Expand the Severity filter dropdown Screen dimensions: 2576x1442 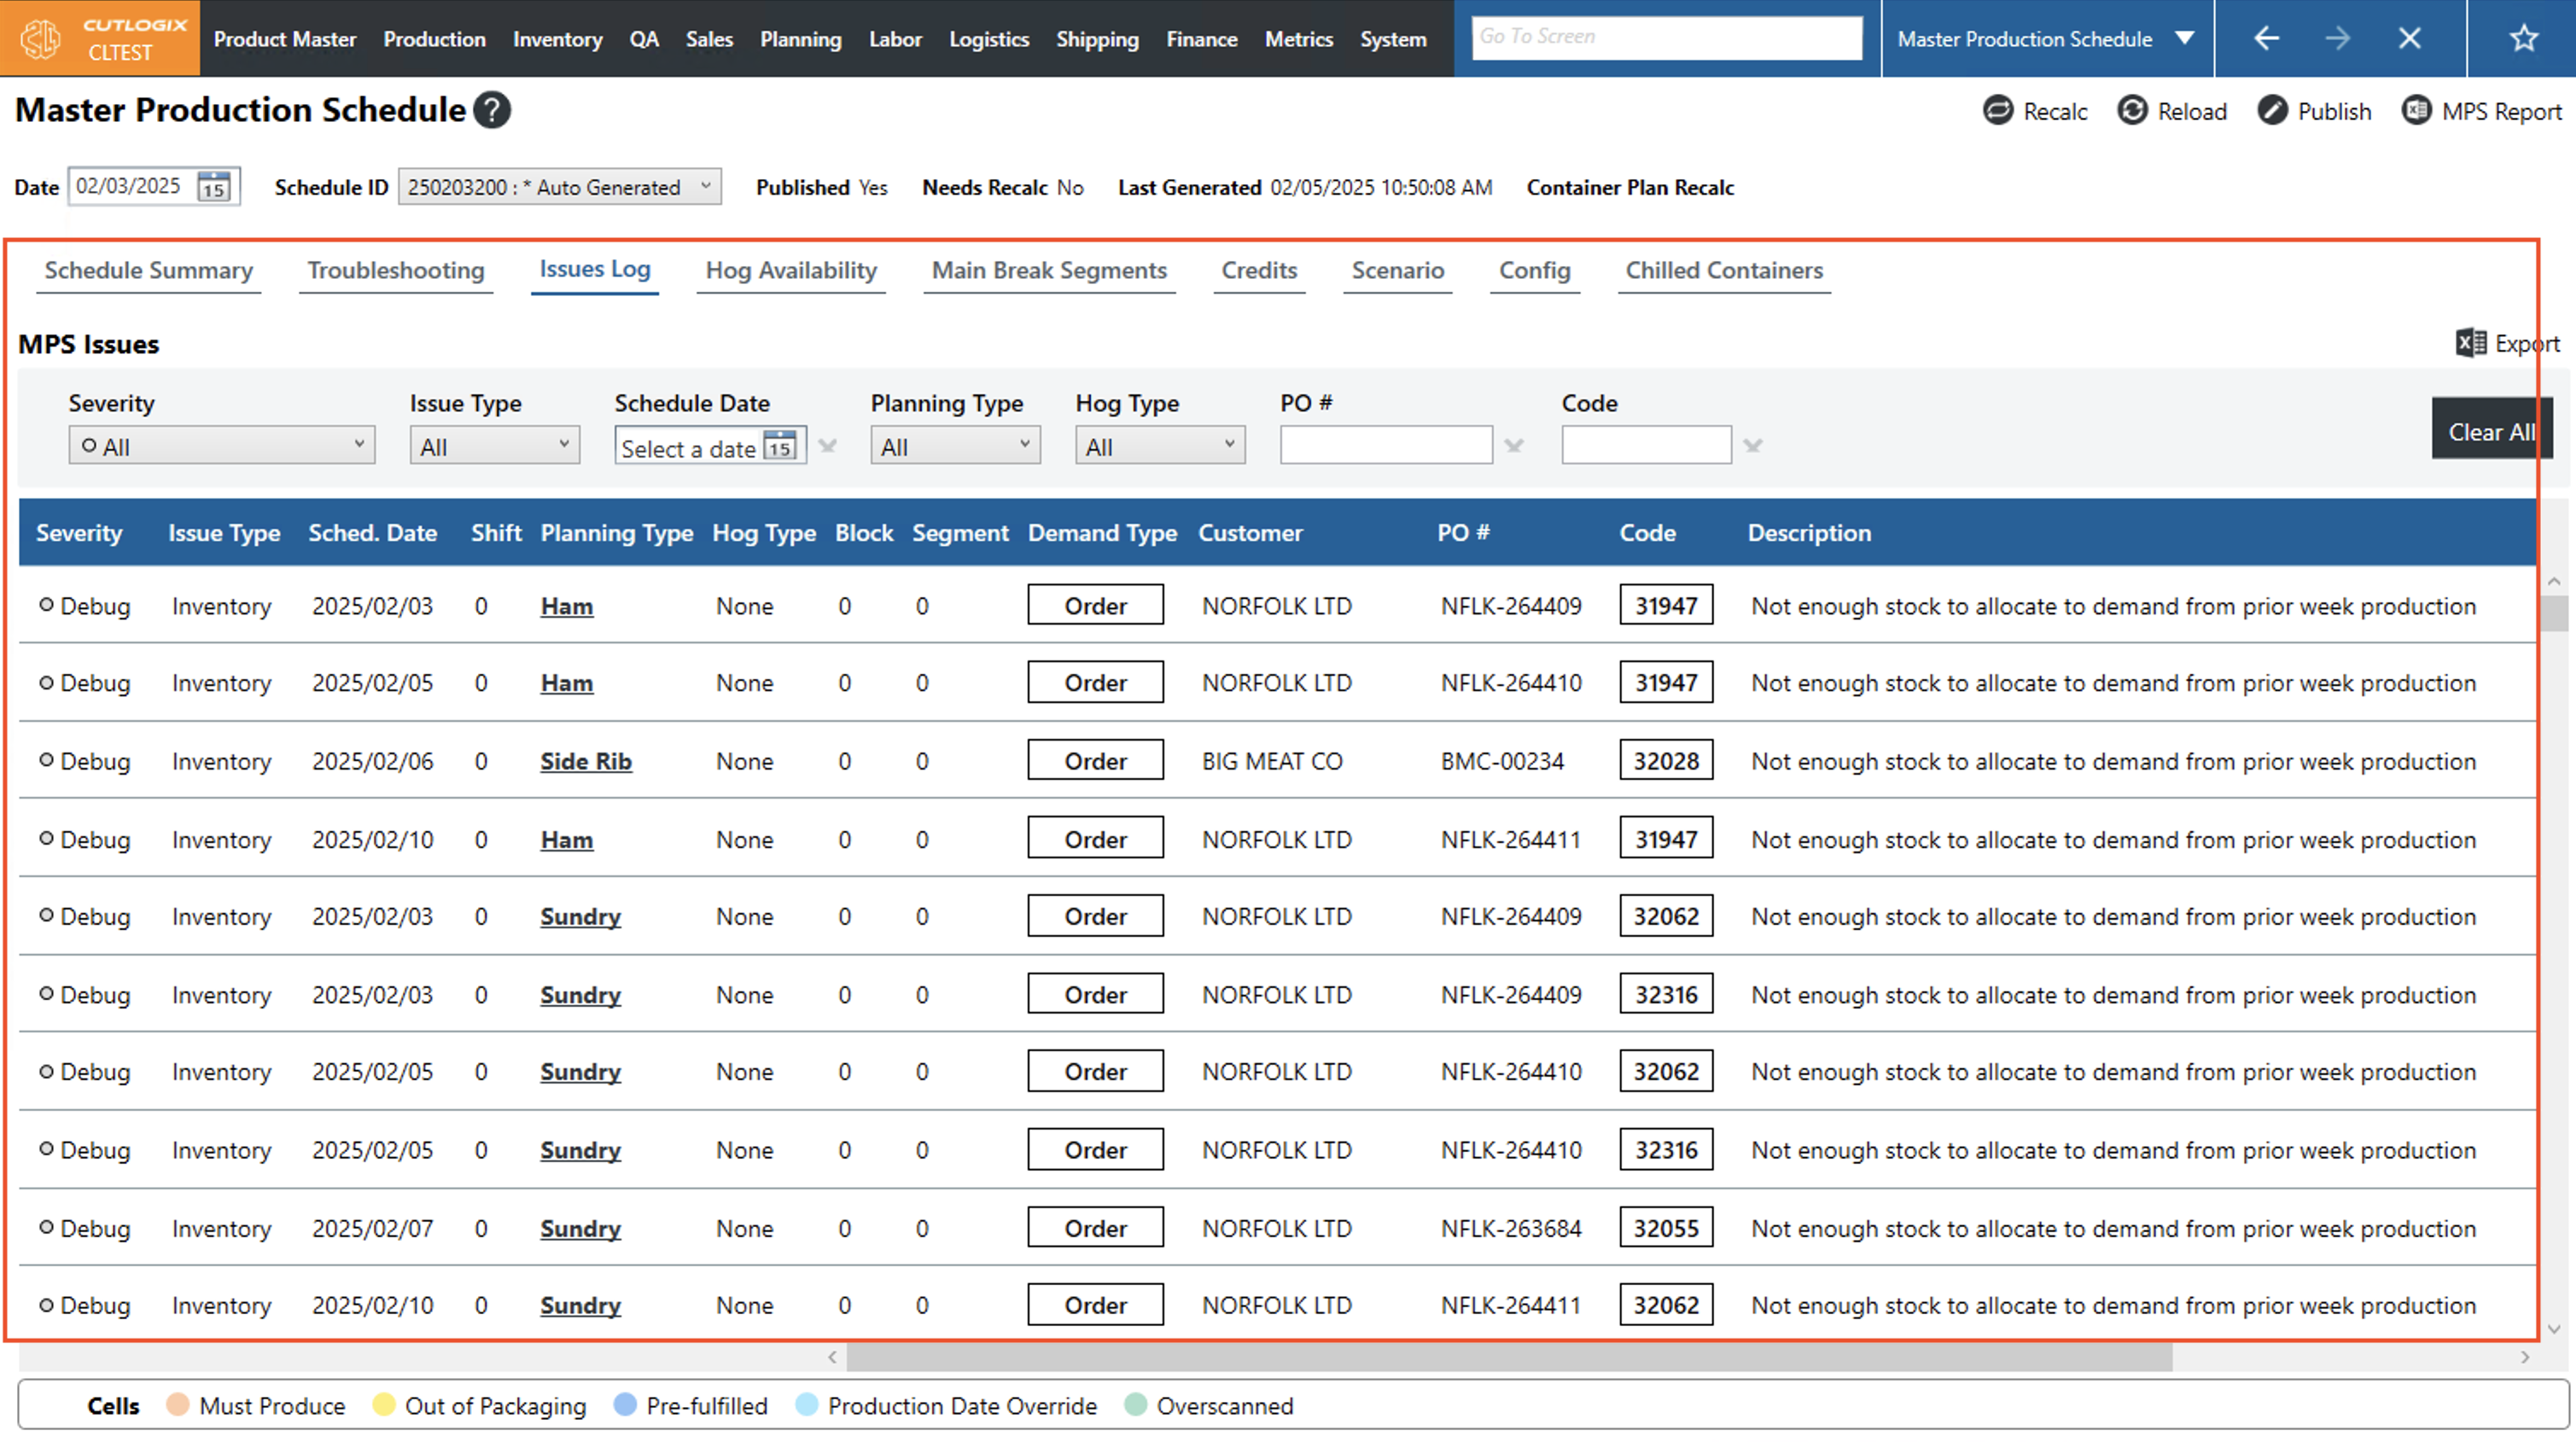(x=221, y=446)
